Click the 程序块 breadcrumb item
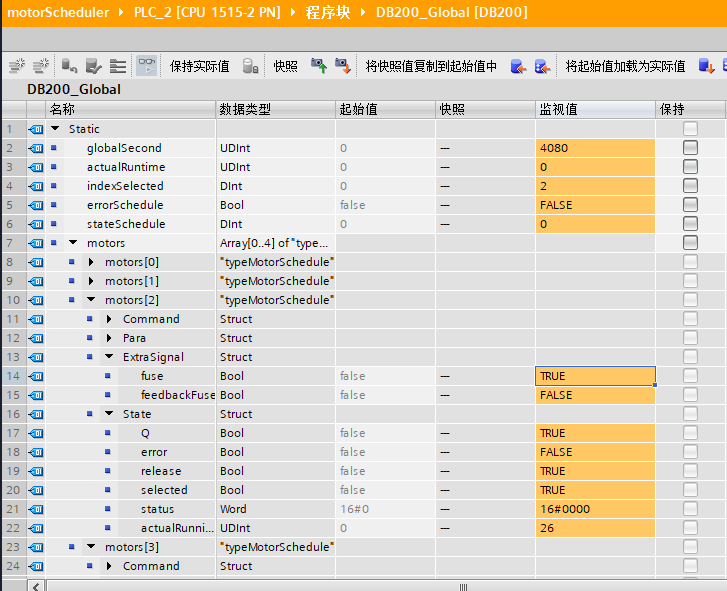The width and height of the screenshot is (727, 591). coord(328,13)
